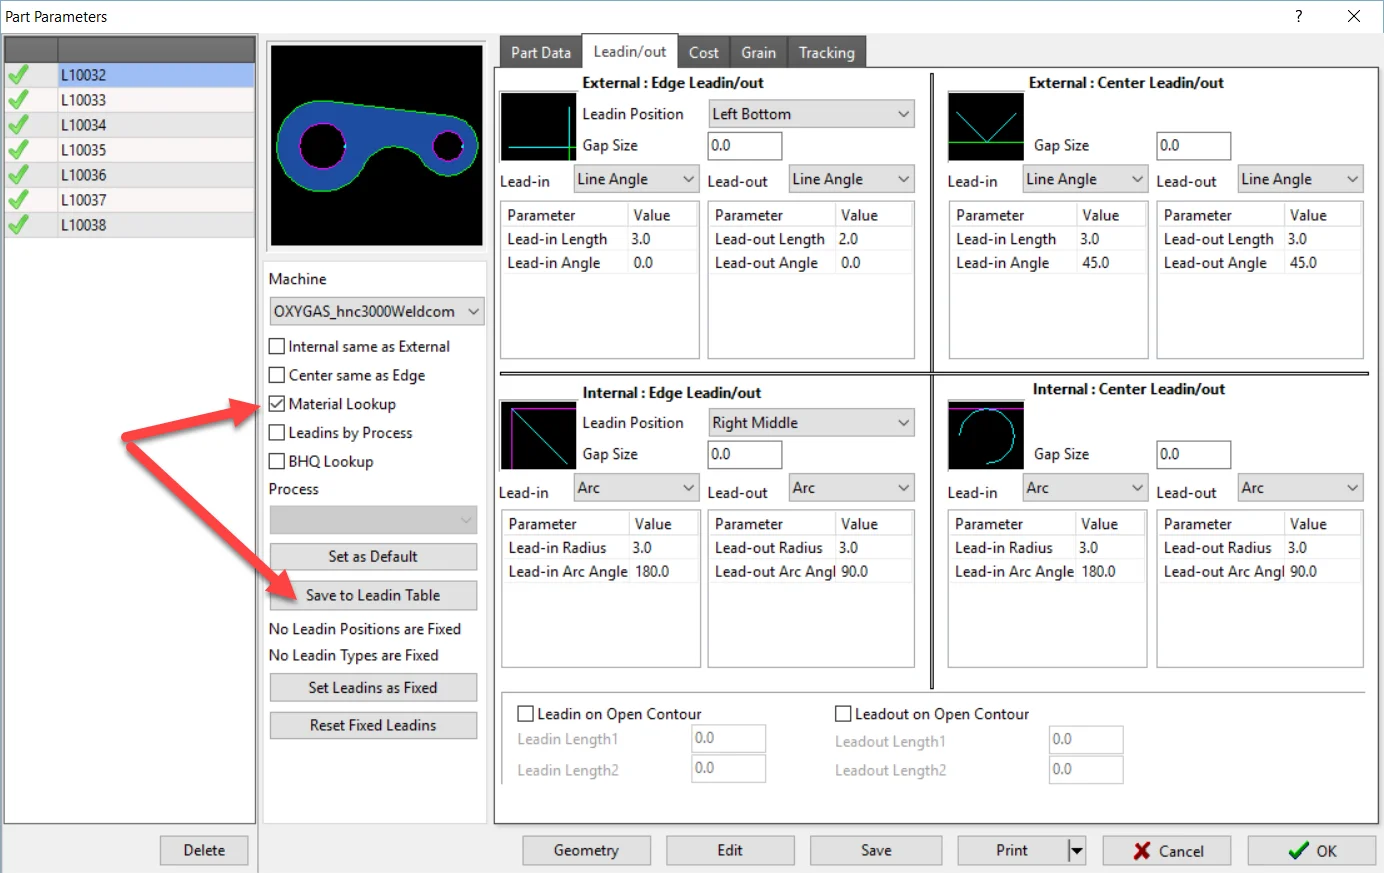Click the green checkmark icon beside L10036
This screenshot has height=873, width=1384.
(x=18, y=175)
